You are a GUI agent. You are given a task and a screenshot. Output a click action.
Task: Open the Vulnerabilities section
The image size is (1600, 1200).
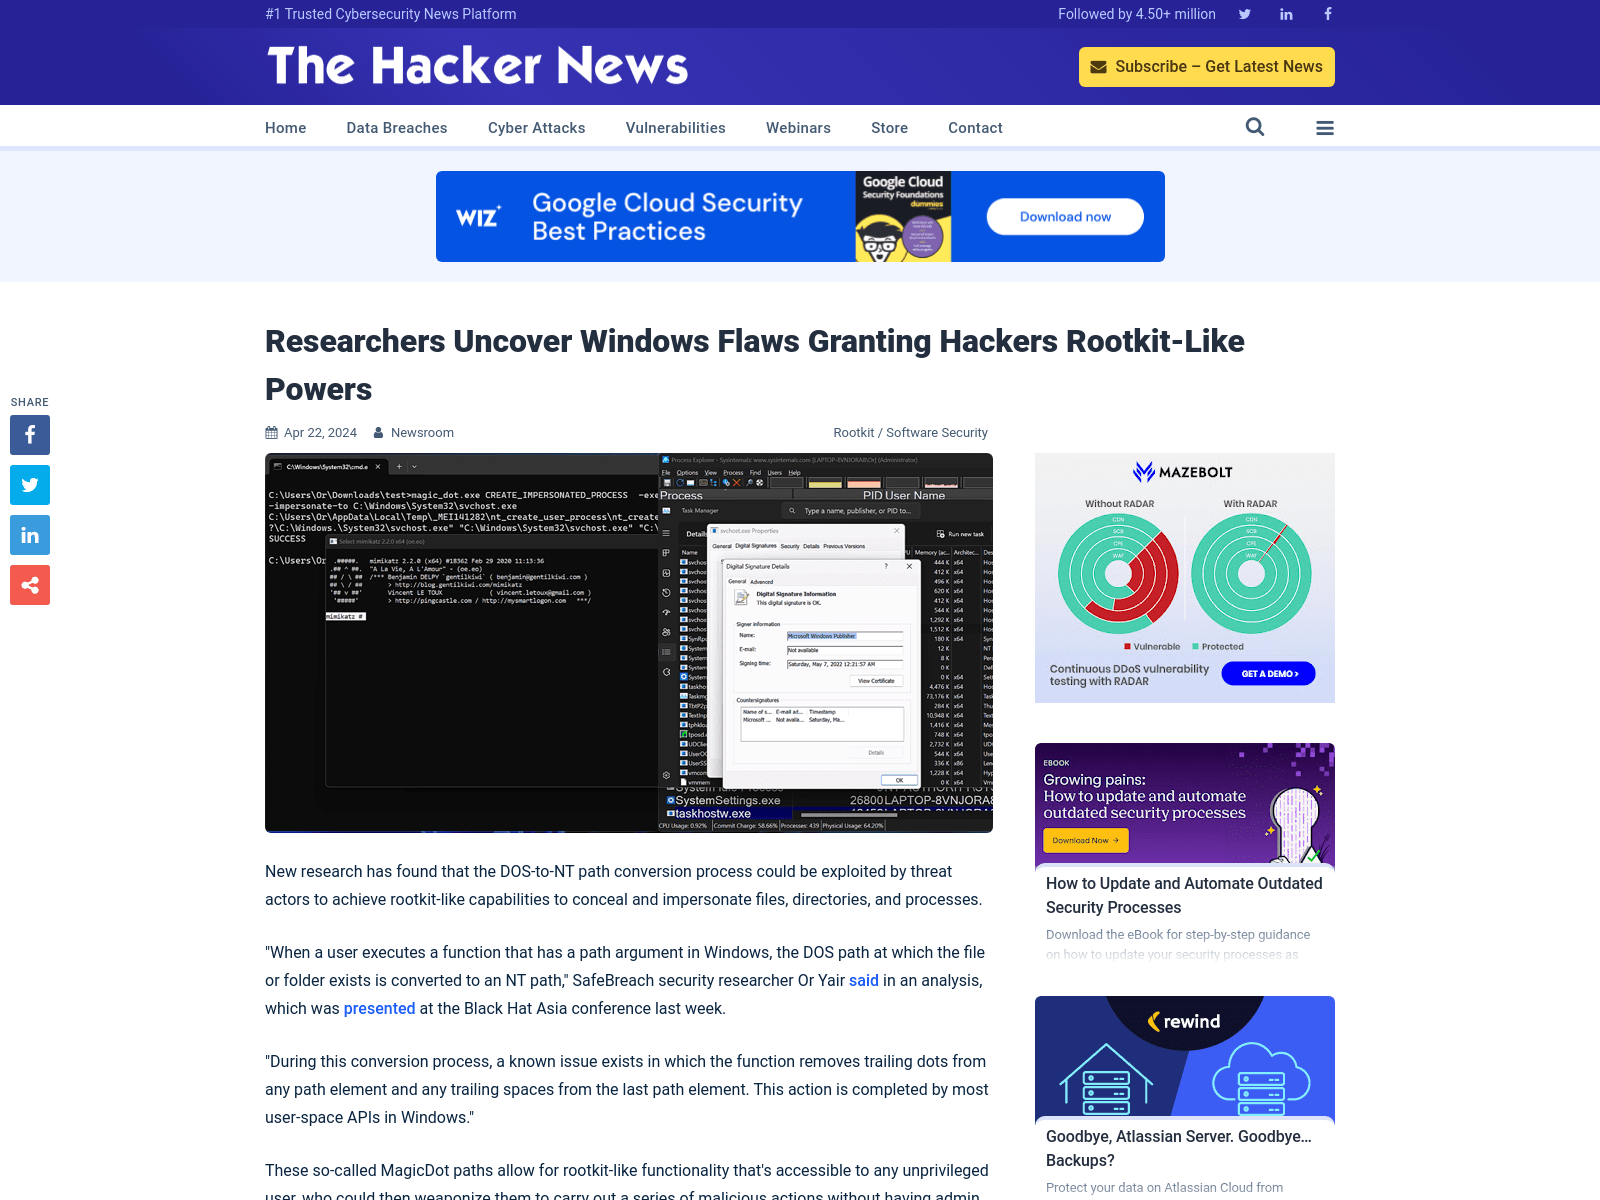point(676,128)
